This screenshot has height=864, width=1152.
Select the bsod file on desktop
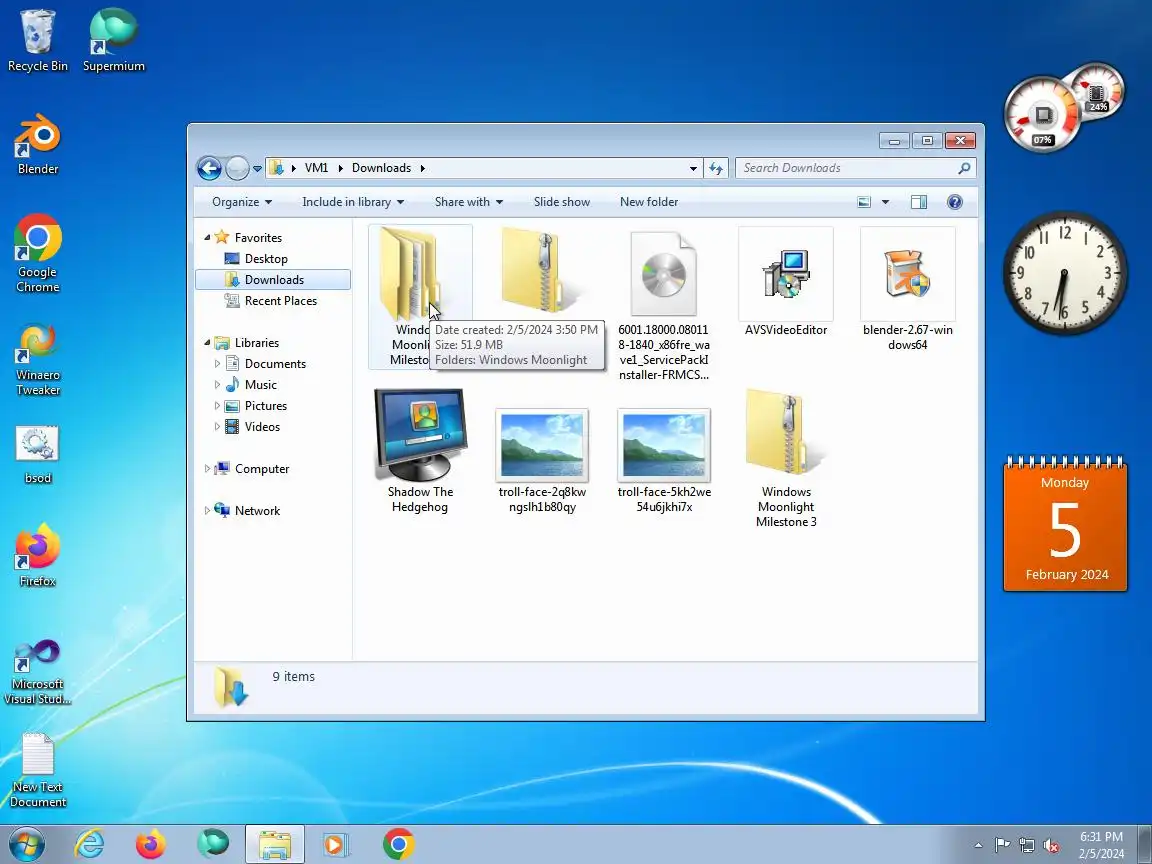click(37, 455)
